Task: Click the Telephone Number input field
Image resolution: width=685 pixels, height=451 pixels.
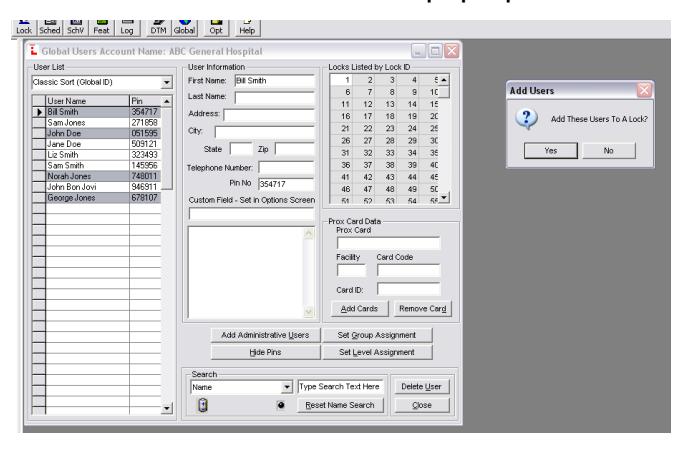Action: (286, 167)
